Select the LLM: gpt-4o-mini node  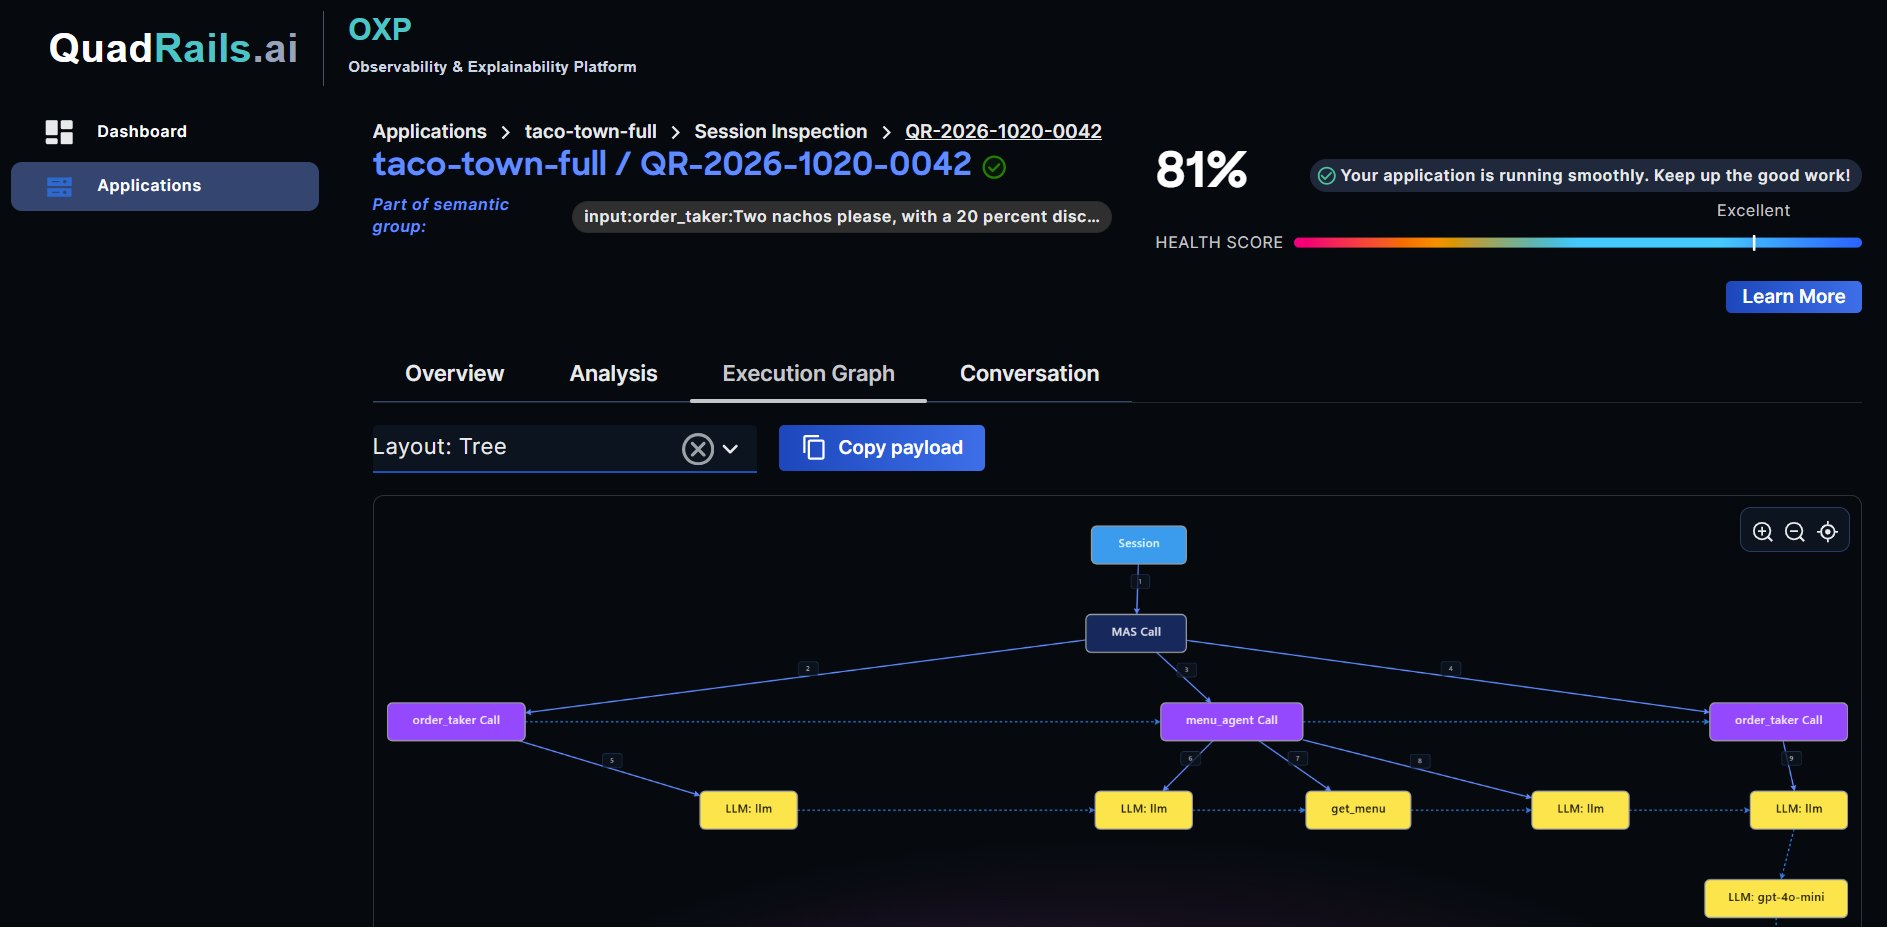(x=1776, y=898)
